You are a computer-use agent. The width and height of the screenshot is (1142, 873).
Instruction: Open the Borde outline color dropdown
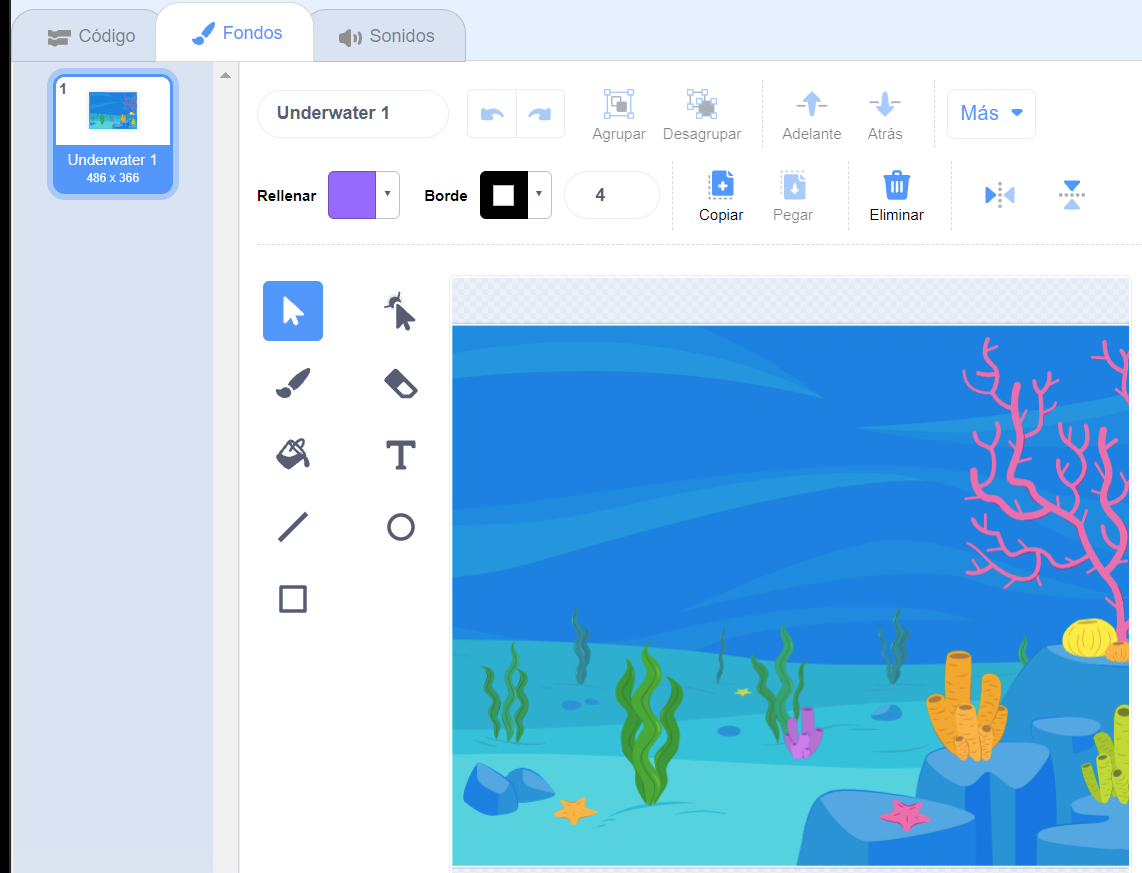(539, 194)
